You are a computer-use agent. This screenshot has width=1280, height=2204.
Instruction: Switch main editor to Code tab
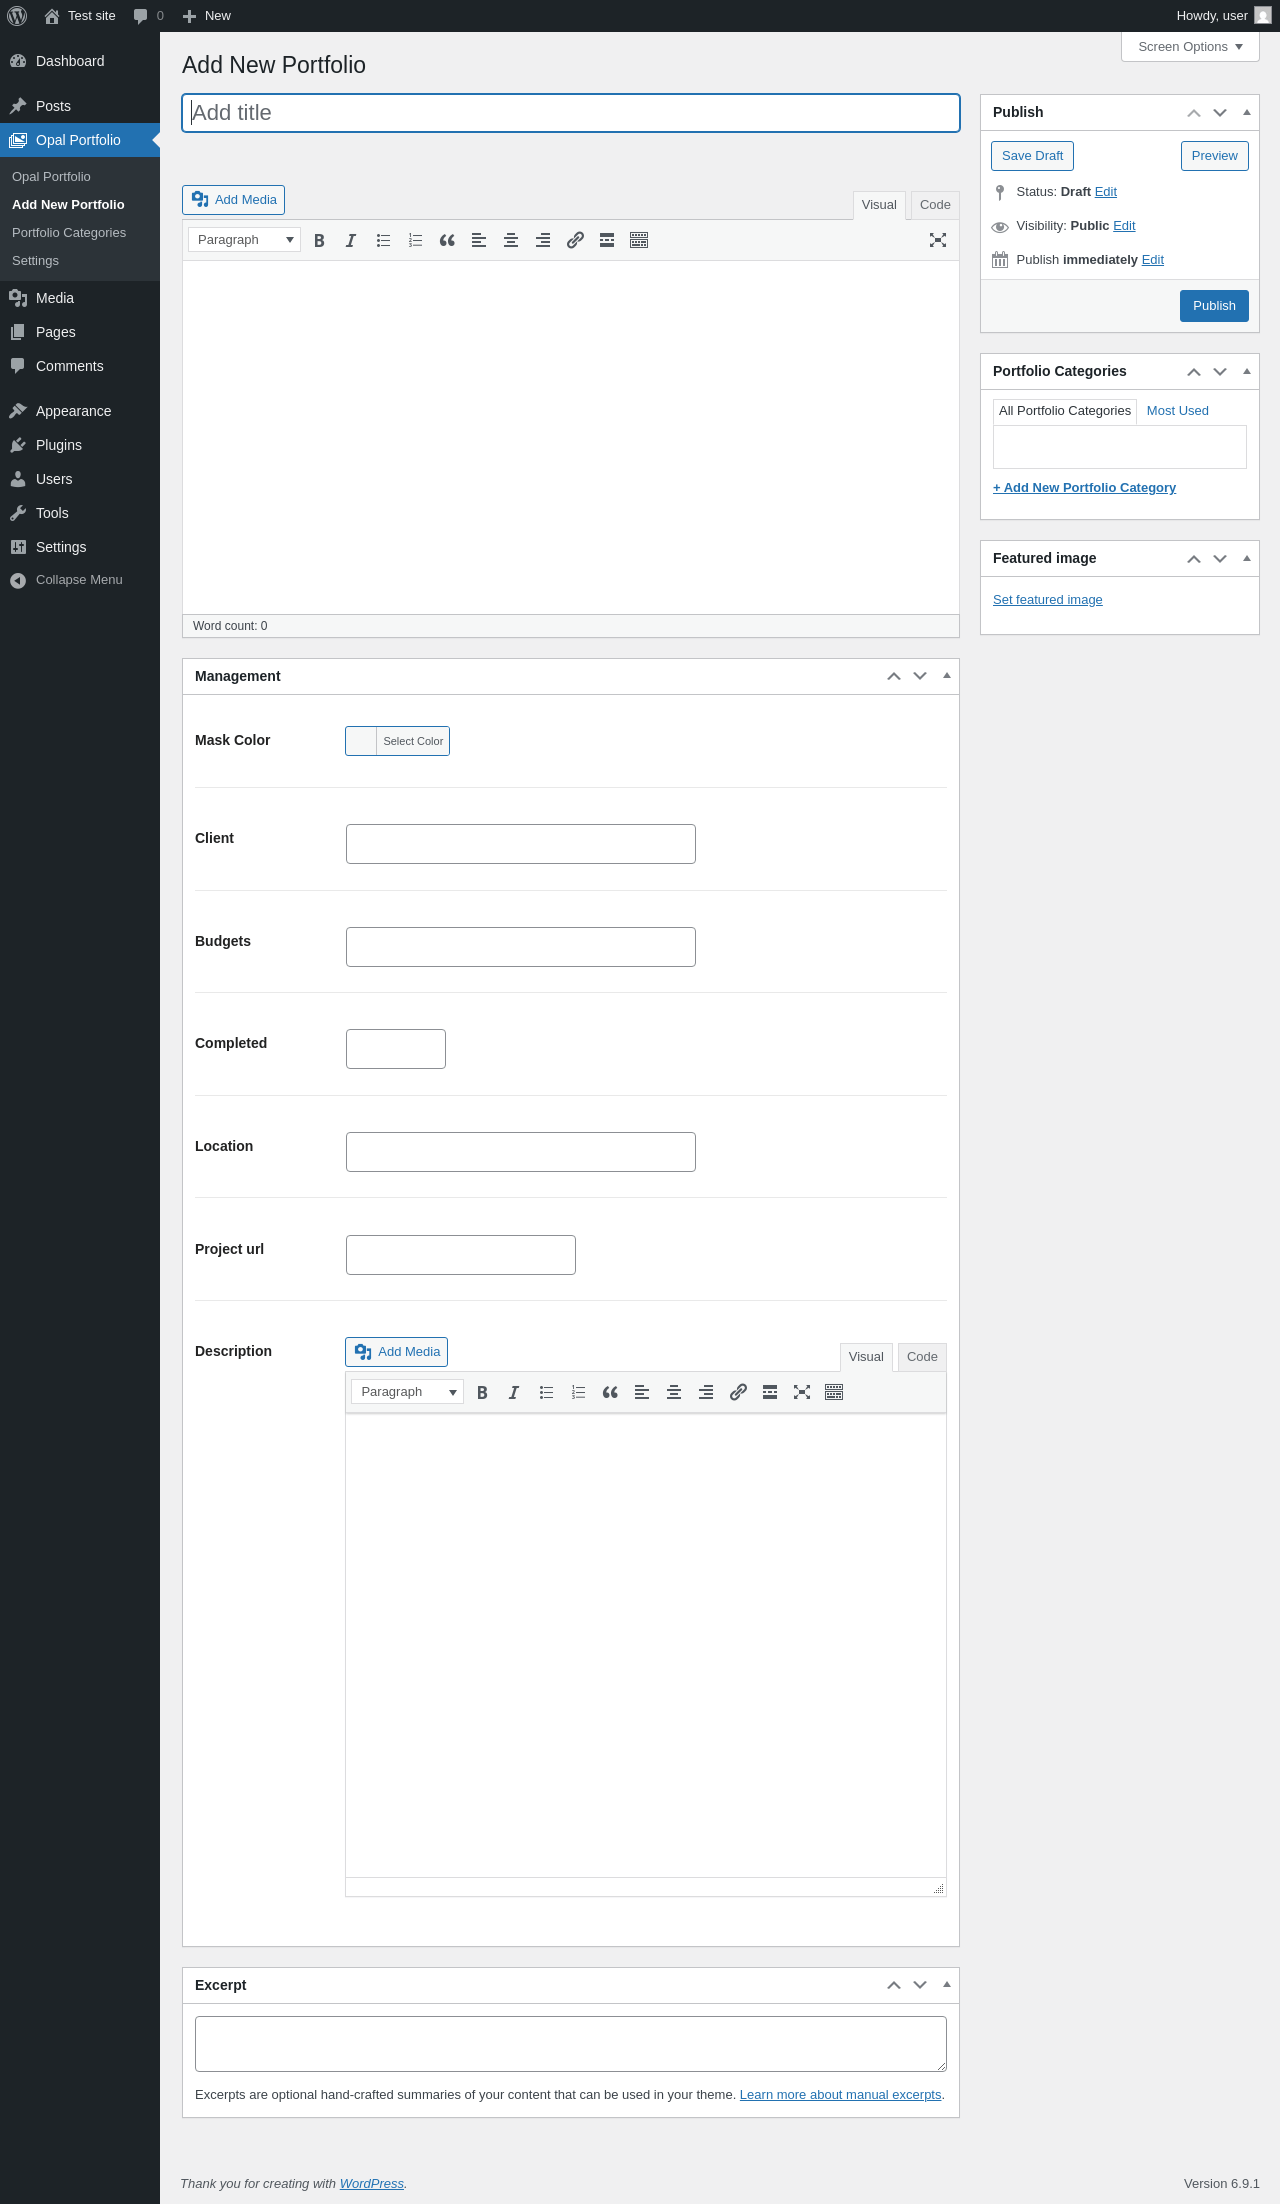click(935, 205)
